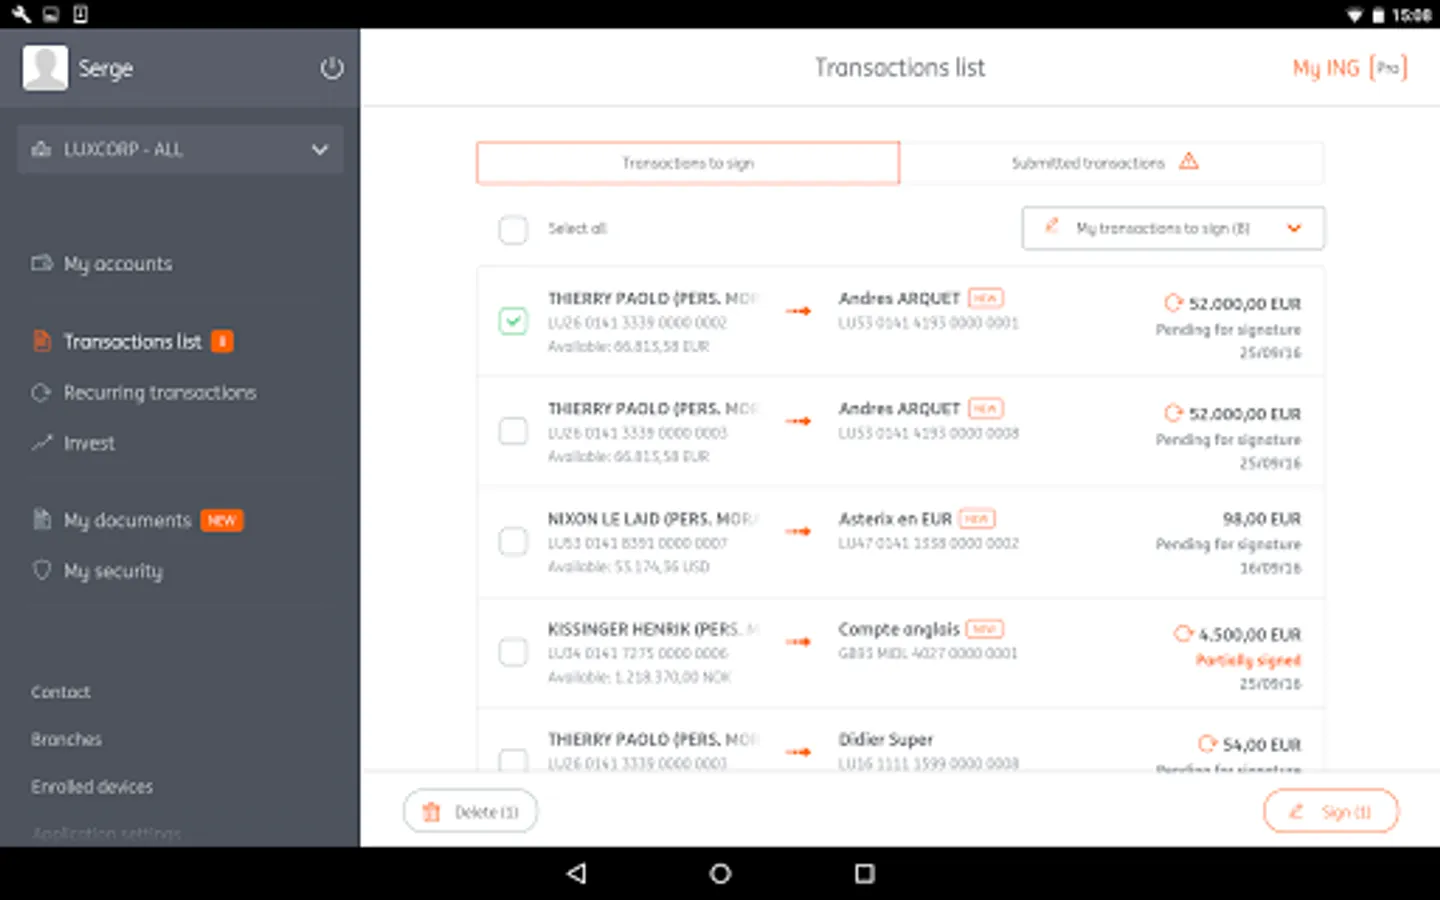Click the 98,00 EUR amount
1440x900 pixels.
pos(1261,519)
